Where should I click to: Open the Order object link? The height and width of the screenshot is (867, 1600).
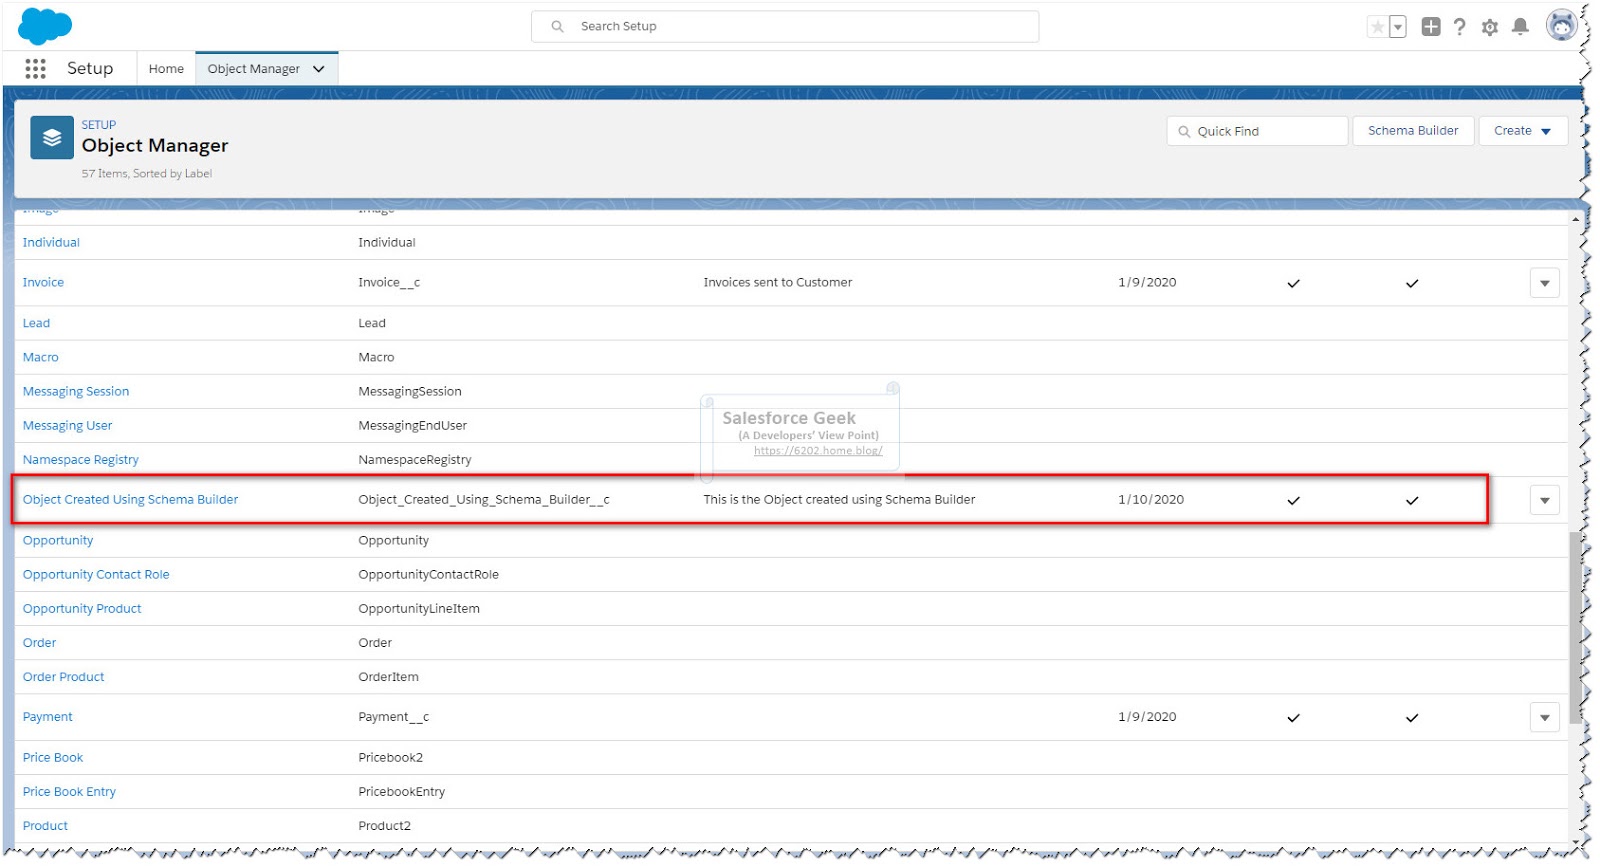pos(39,643)
